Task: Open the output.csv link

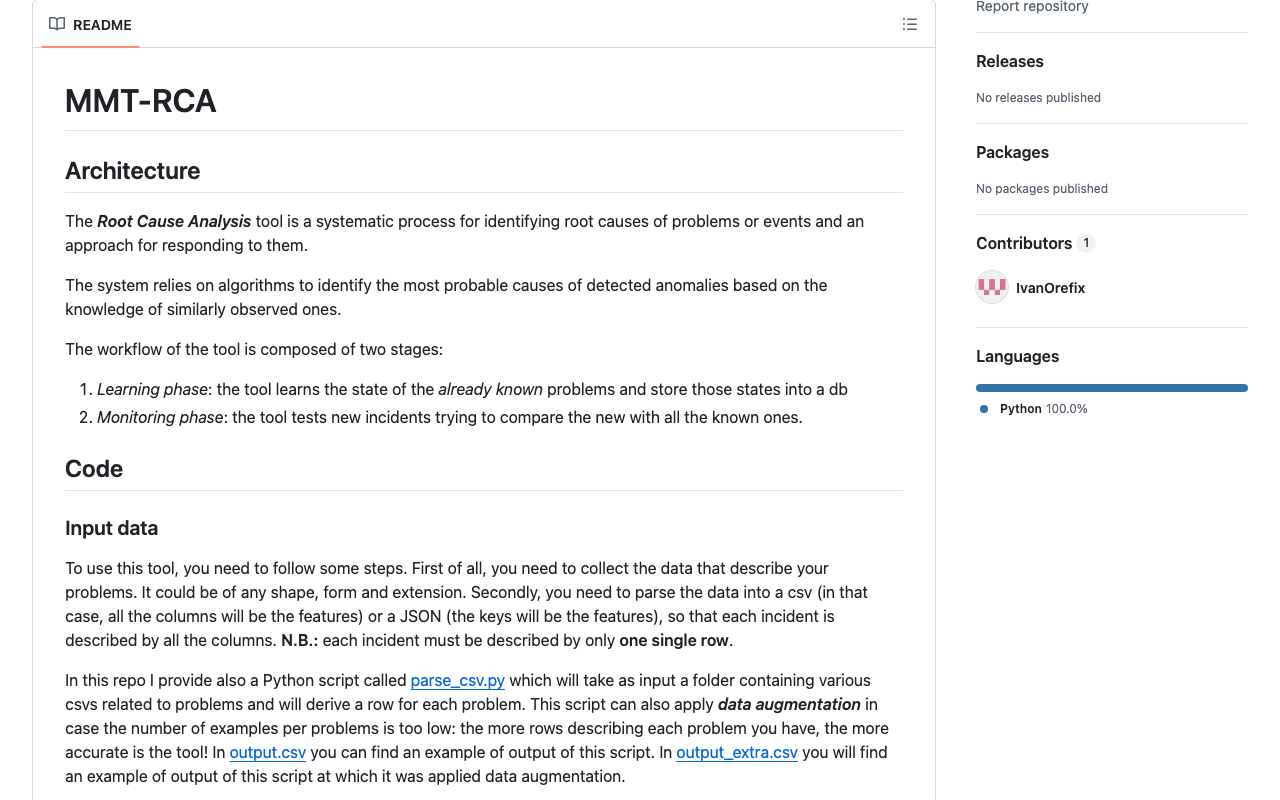Action: pos(268,752)
